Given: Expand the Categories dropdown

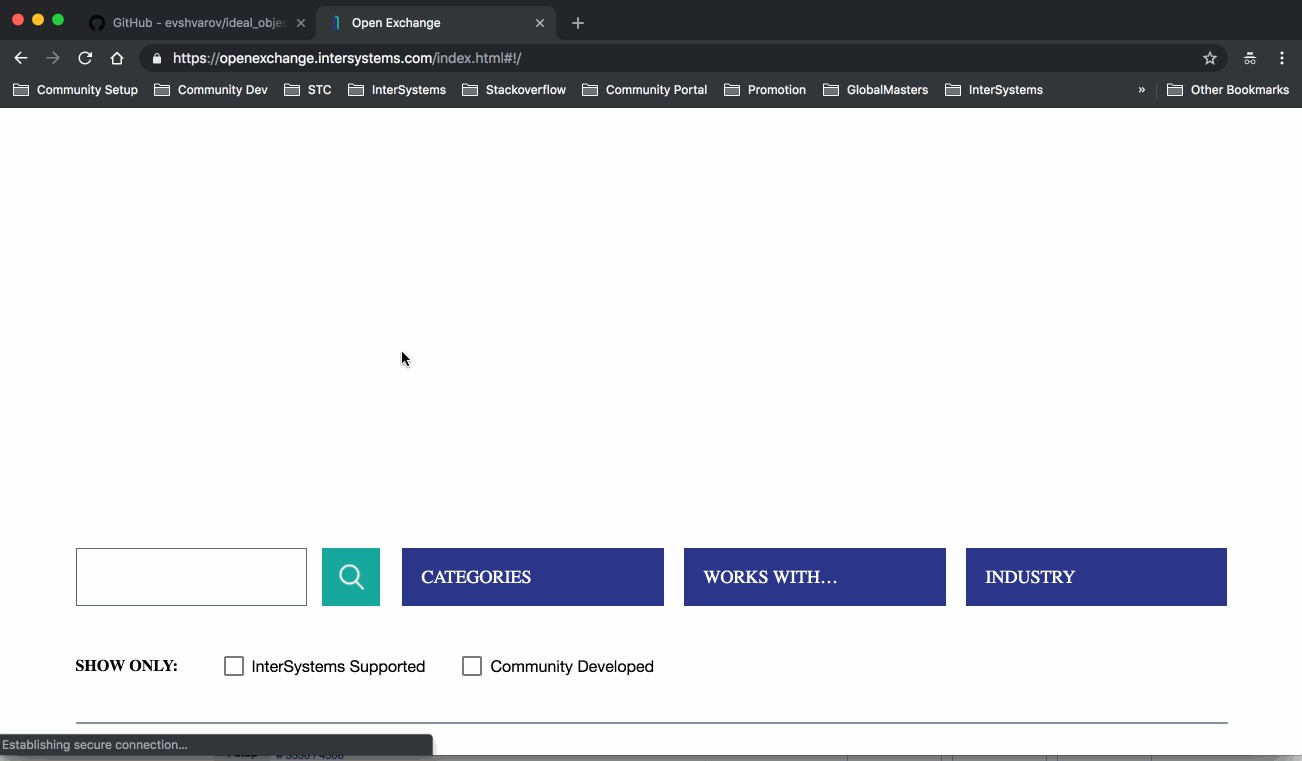Looking at the screenshot, I should coord(532,577).
